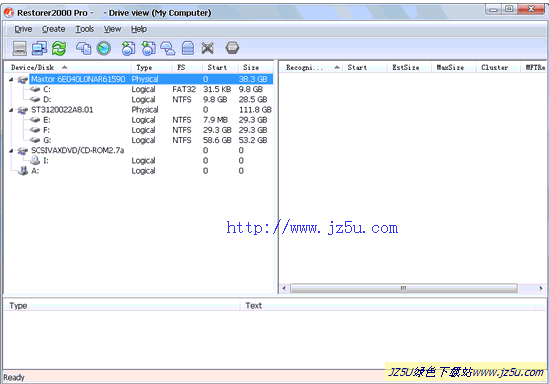The image size is (549, 384).
Task: Click the C: partition drive icon
Action: pyautogui.click(x=35, y=89)
